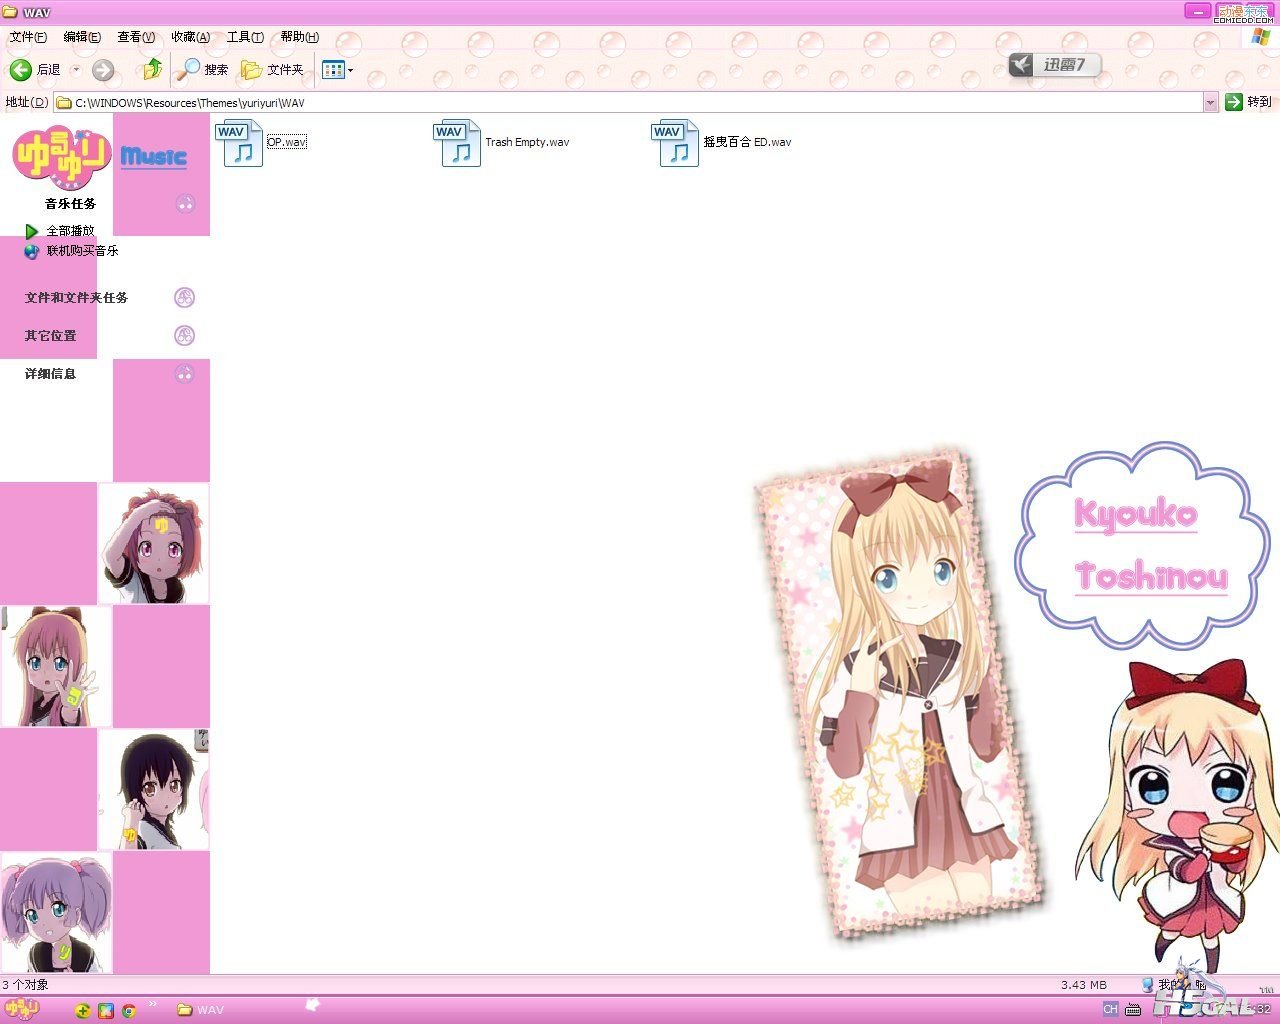Open the Search magnifier tool
Image resolution: width=1280 pixels, height=1024 pixels.
[188, 69]
